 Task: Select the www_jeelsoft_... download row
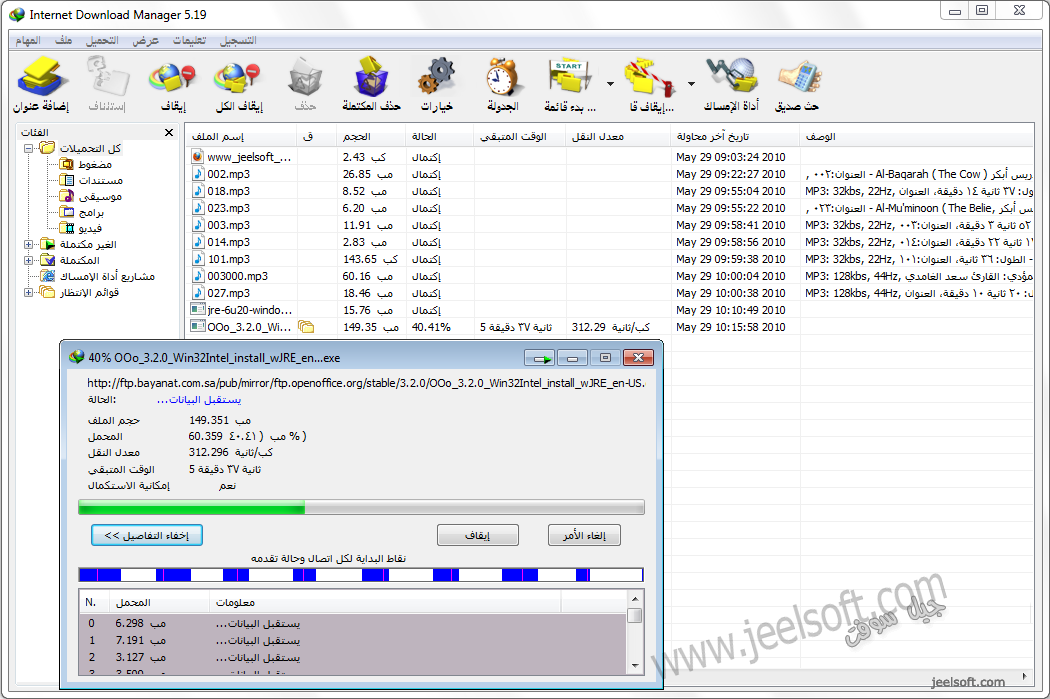609,157
